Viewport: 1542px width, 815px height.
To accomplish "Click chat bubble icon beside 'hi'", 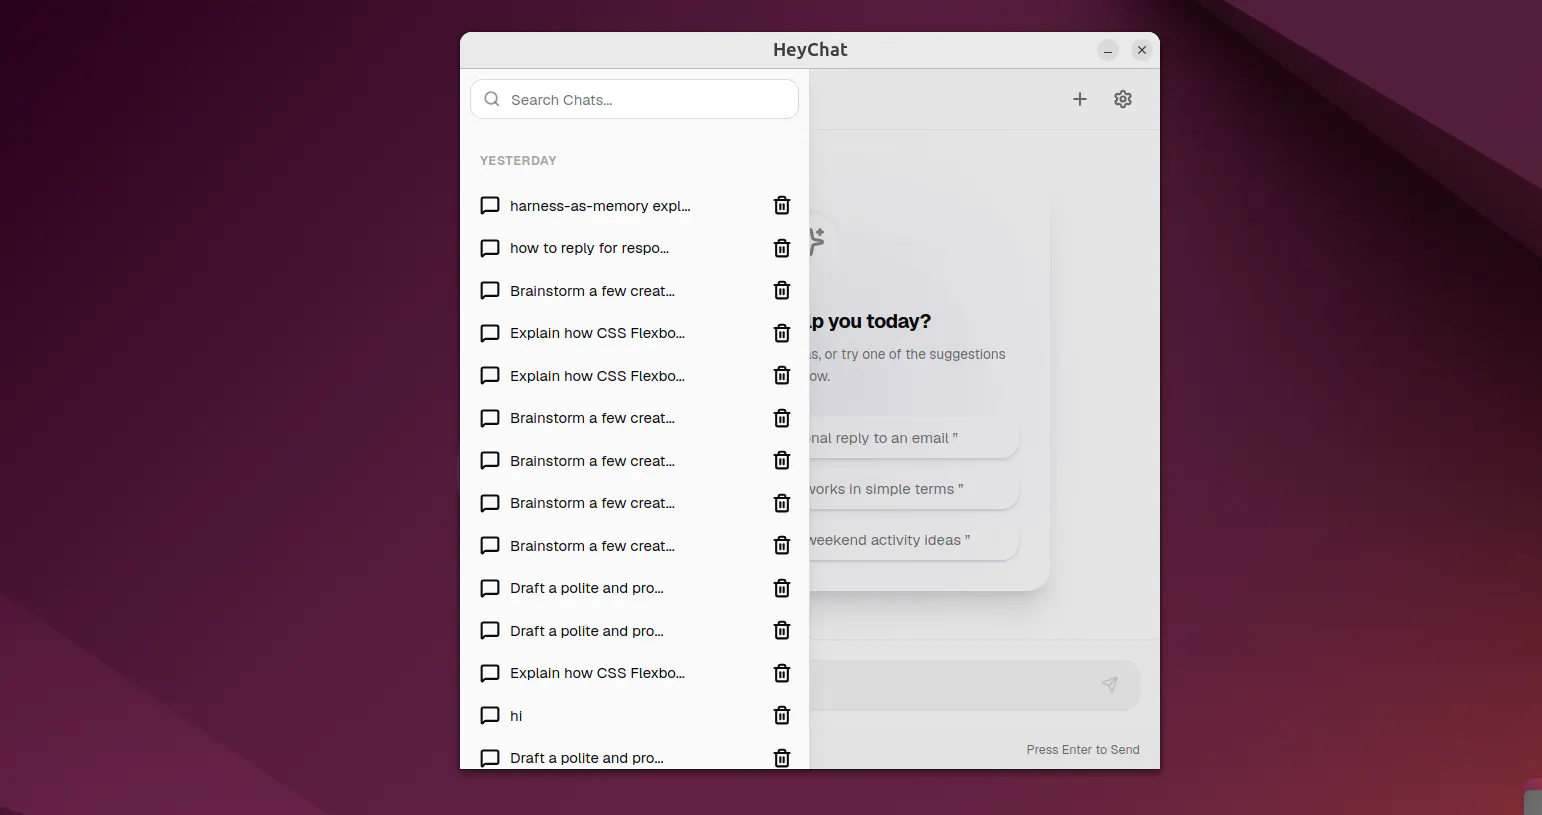I will 490,715.
